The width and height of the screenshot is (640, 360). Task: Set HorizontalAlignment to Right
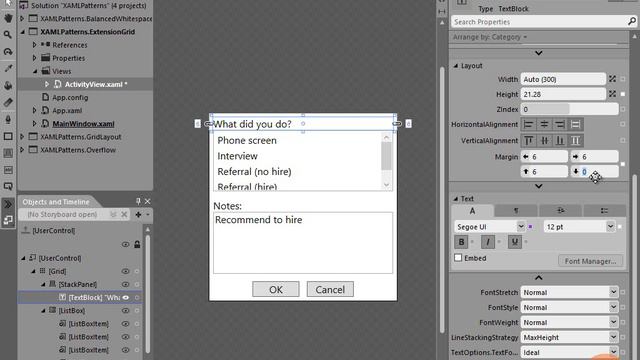pyautogui.click(x=560, y=124)
